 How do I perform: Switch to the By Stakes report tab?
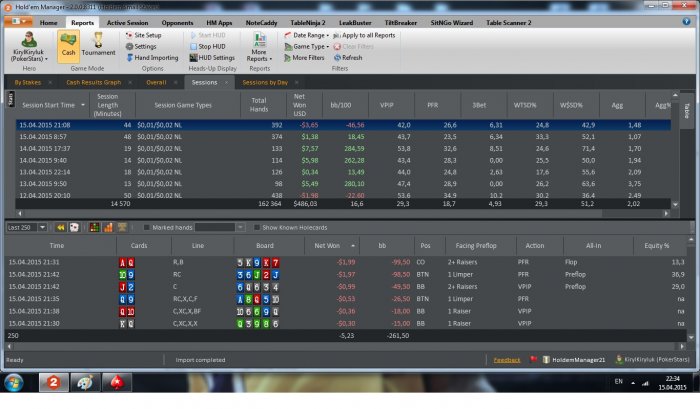pyautogui.click(x=28, y=82)
